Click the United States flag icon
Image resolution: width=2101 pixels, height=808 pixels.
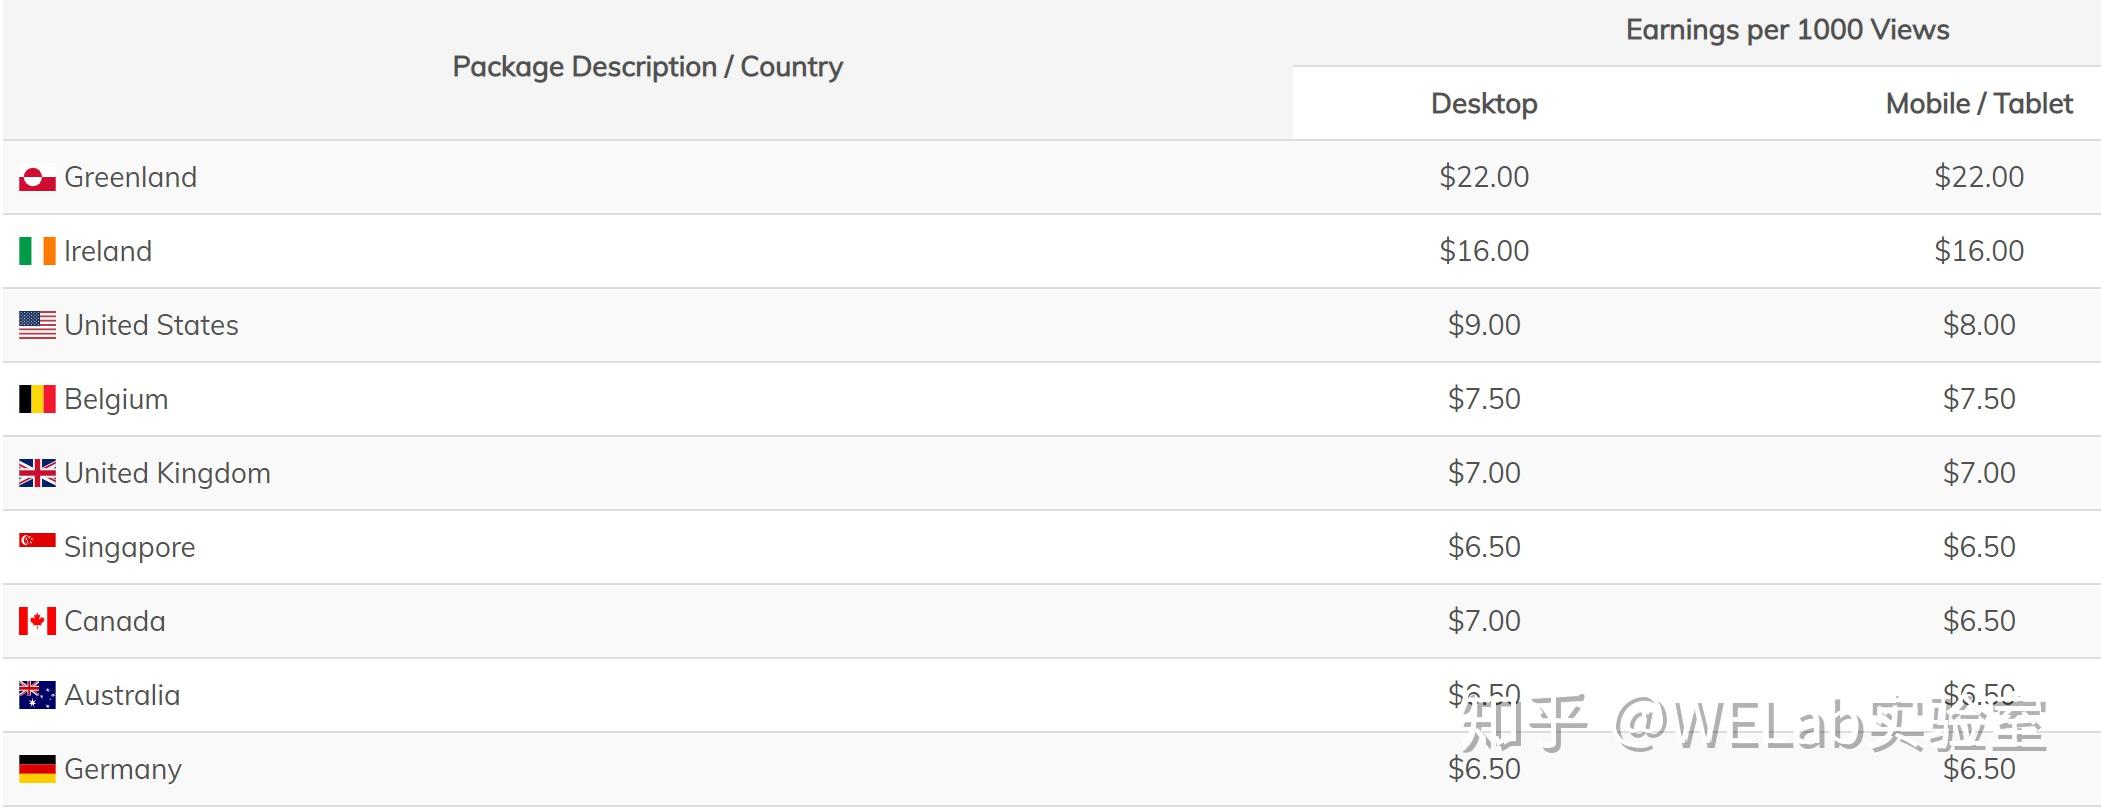(37, 325)
